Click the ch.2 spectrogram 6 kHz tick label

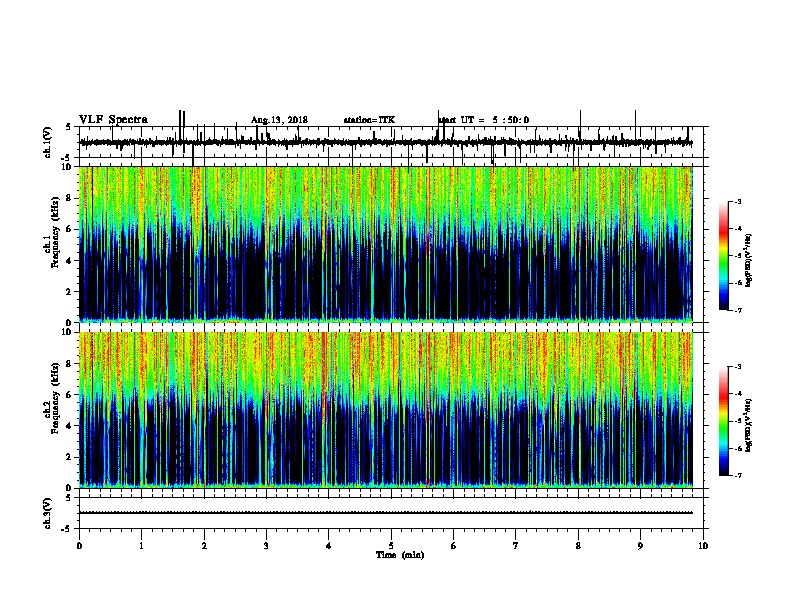(x=69, y=395)
